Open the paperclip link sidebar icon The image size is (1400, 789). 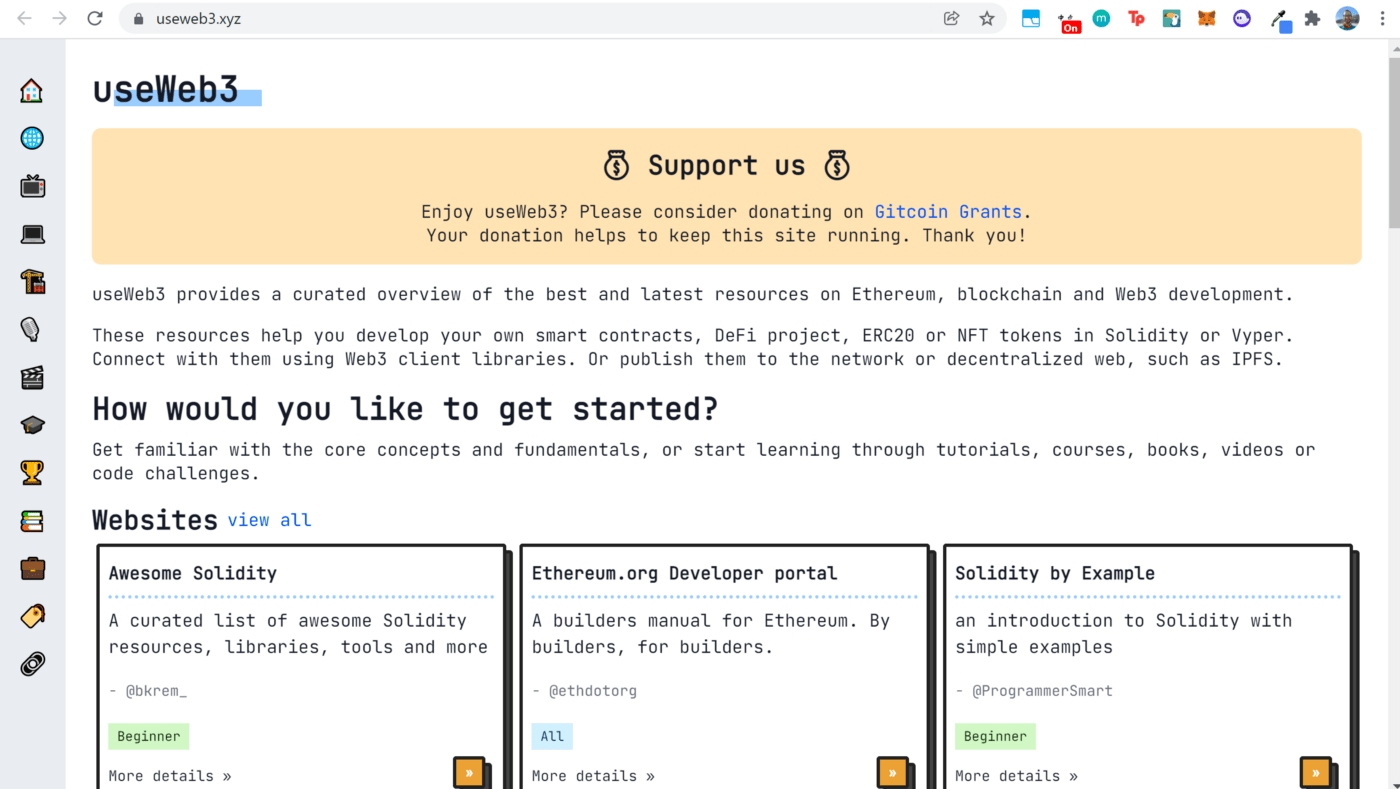point(32,664)
